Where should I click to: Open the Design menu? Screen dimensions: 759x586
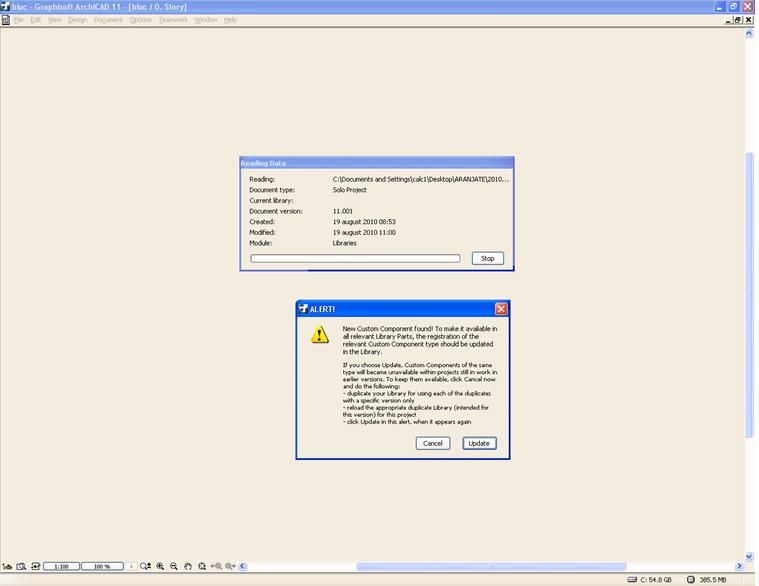(77, 20)
